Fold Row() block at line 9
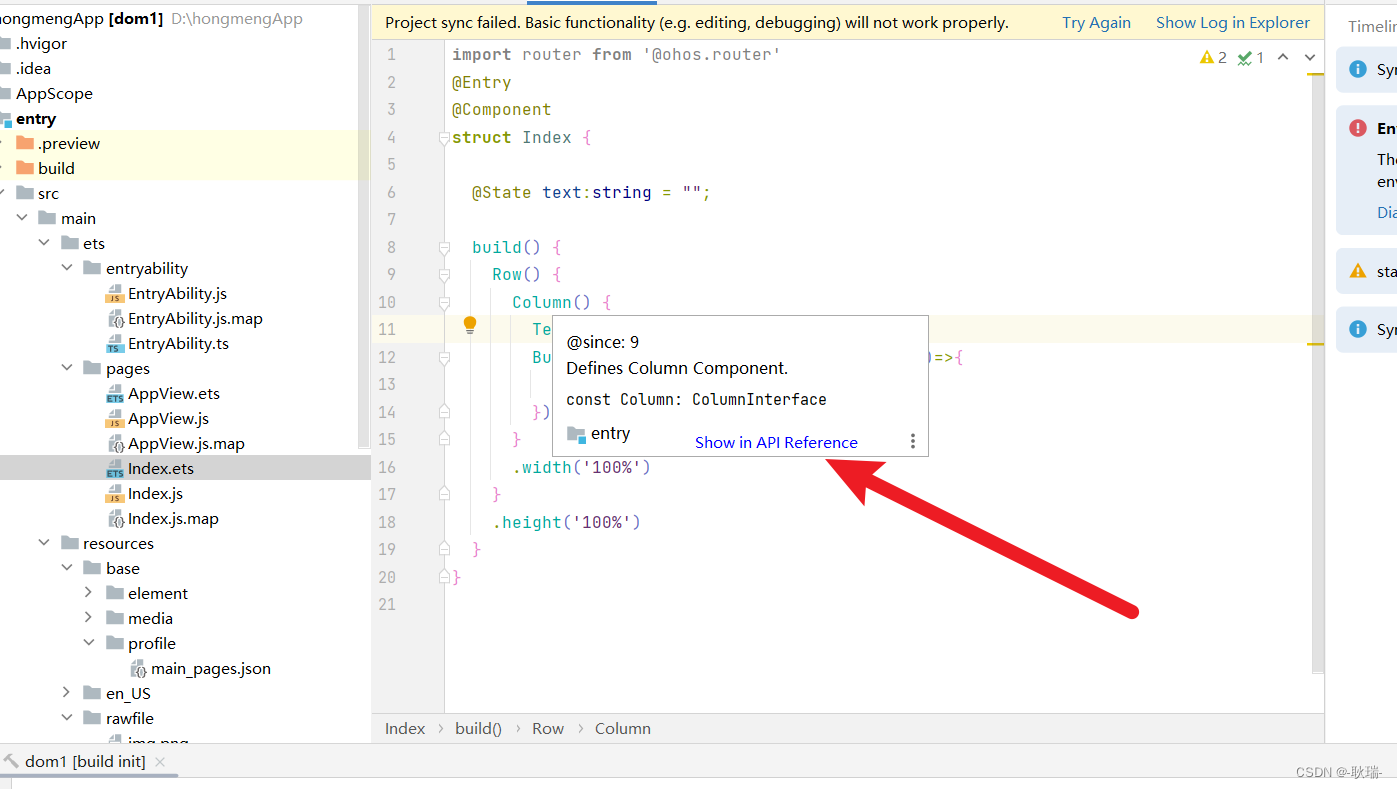 point(444,275)
